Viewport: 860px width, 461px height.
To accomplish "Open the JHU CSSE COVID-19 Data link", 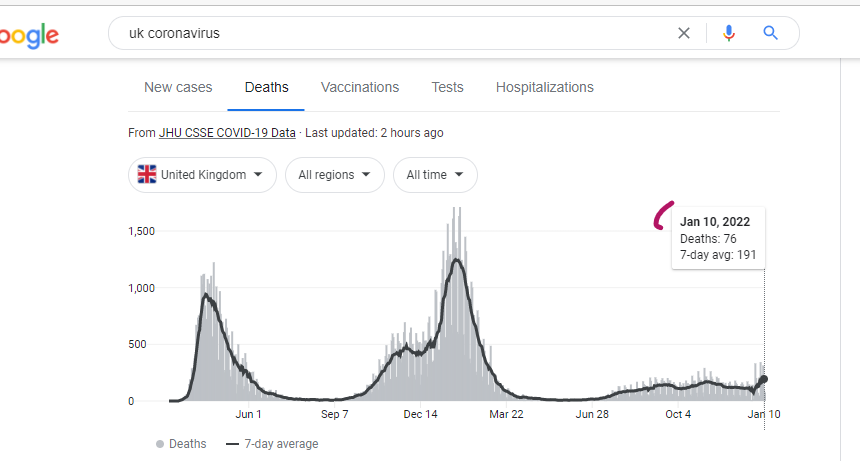I will (227, 133).
